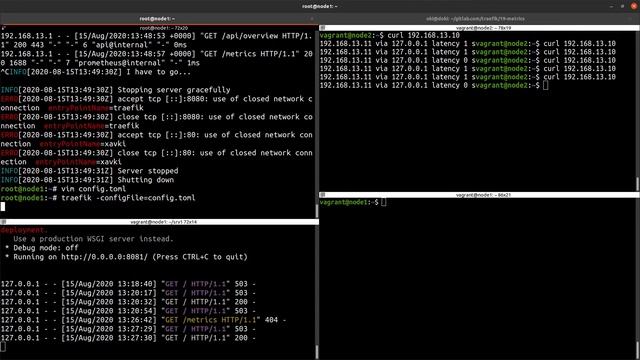Maximize the terminal window
Viewport: 640px width, 360px height.
[622, 6]
